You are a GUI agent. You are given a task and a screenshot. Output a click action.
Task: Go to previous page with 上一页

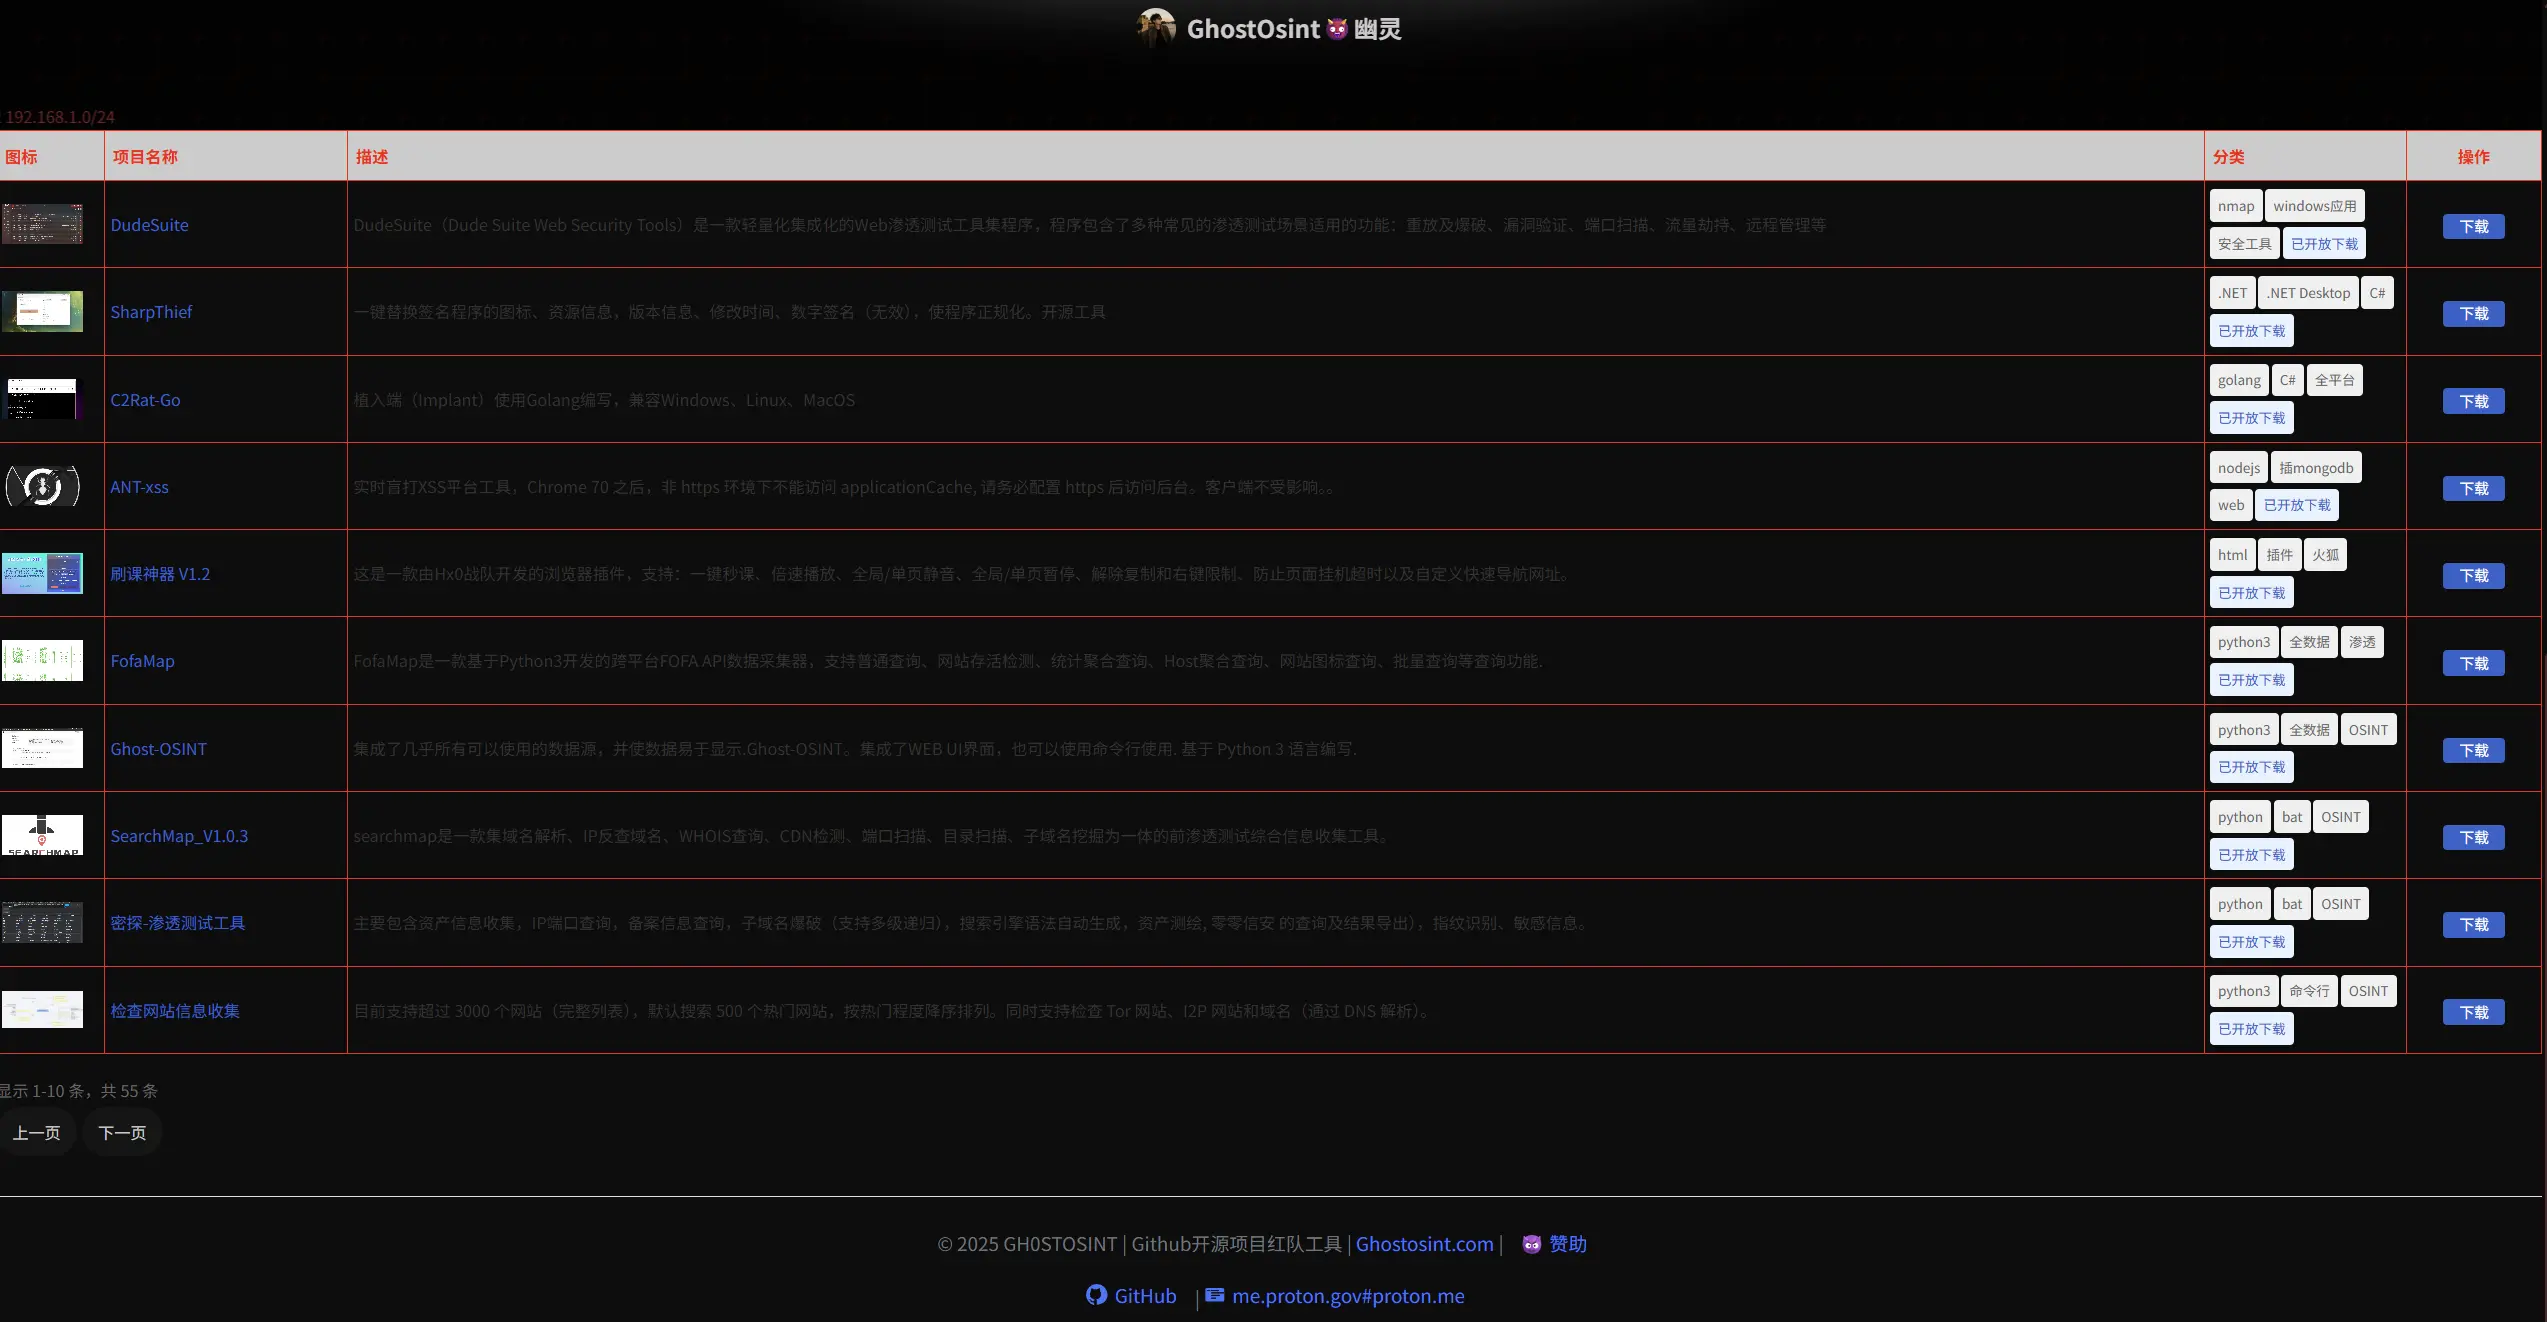[37, 1132]
